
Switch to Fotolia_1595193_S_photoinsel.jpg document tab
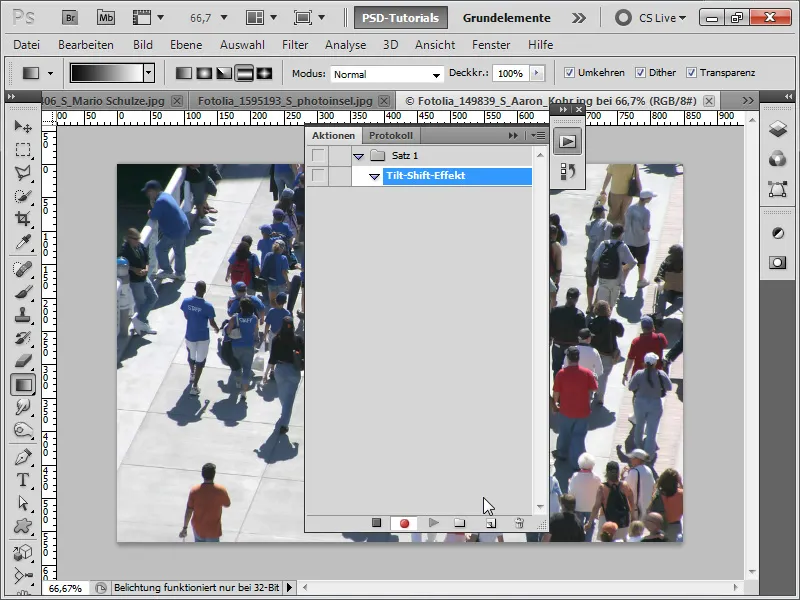click(285, 101)
